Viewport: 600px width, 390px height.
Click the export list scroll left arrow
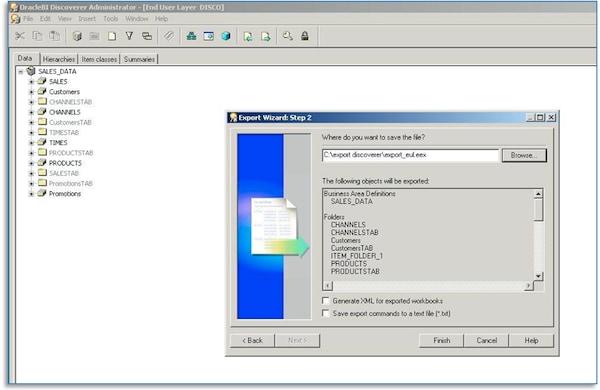[328, 286]
